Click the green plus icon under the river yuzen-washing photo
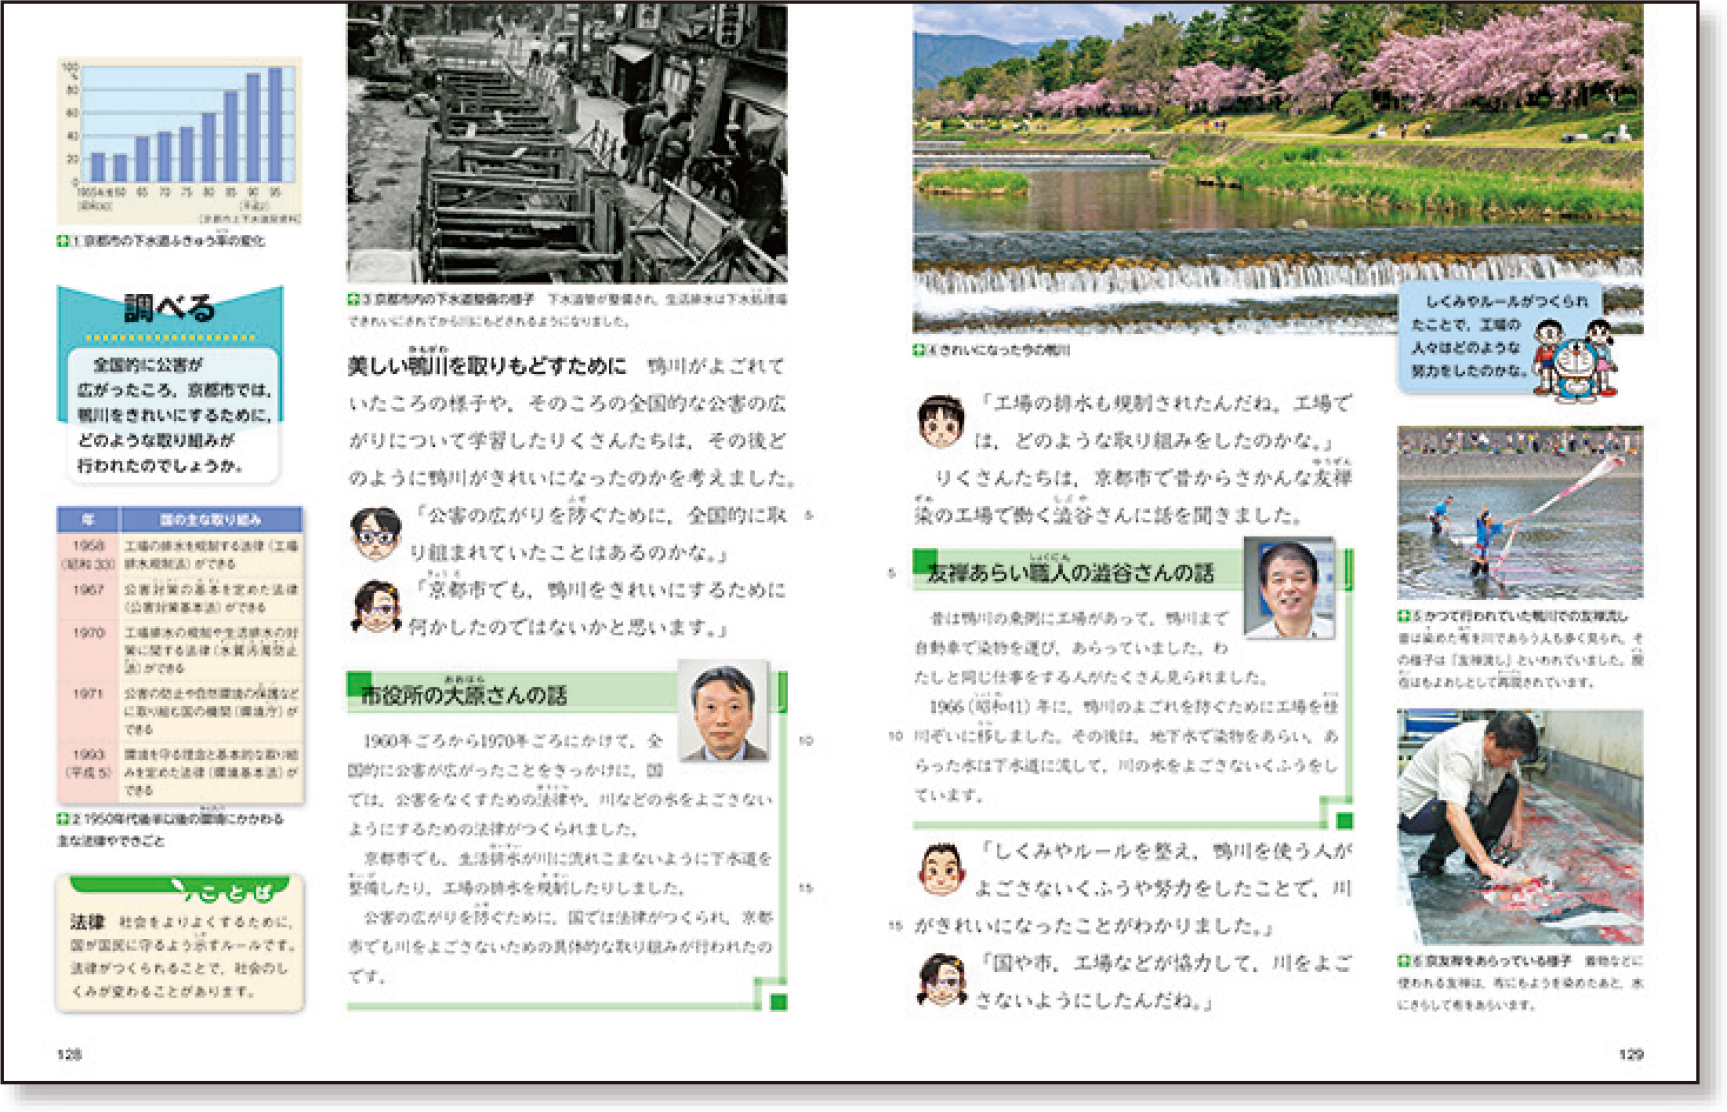 (1404, 617)
